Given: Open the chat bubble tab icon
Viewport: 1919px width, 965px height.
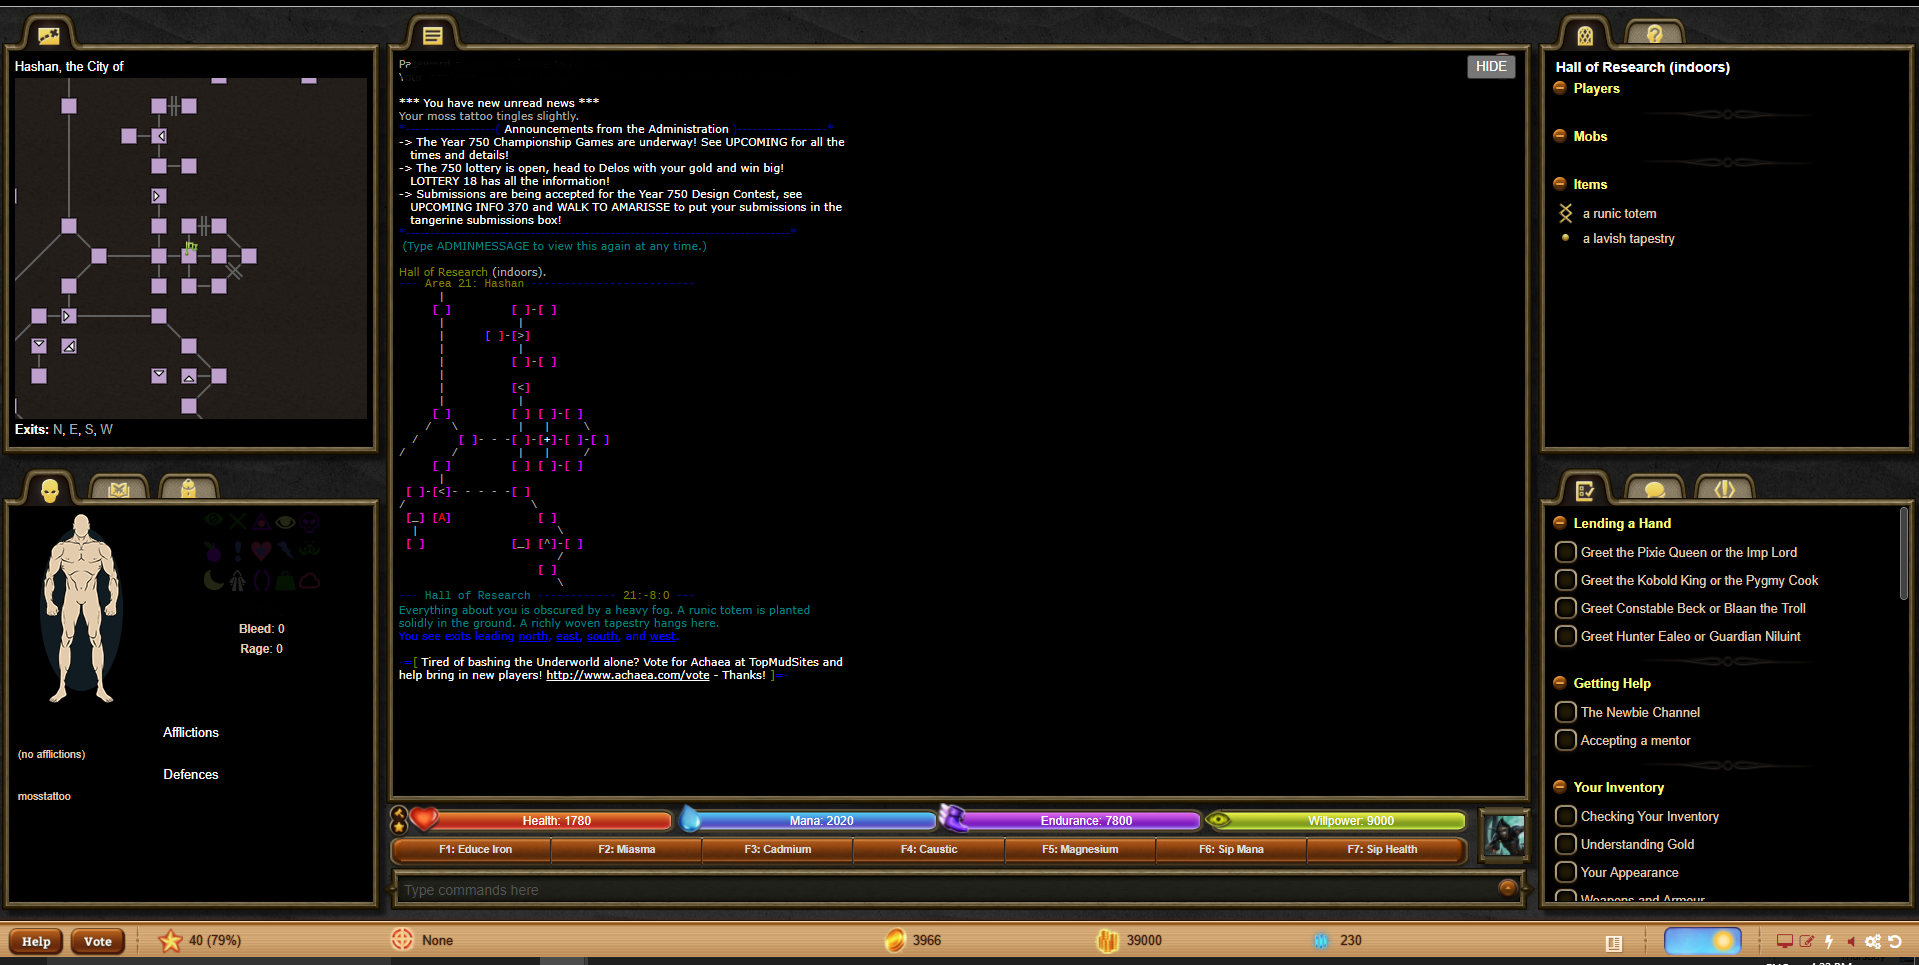Looking at the screenshot, I should point(1655,490).
